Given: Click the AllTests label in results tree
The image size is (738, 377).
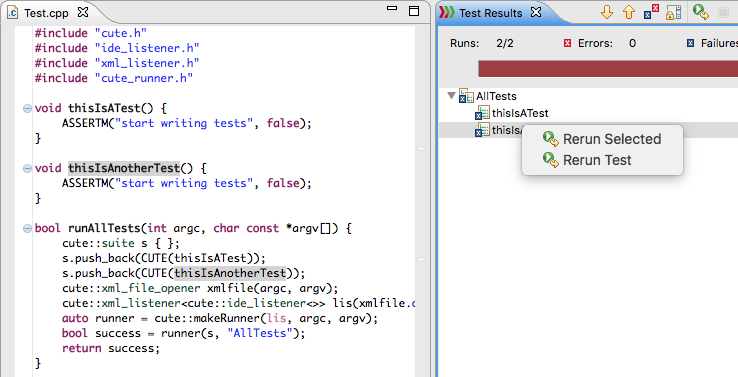Looking at the screenshot, I should pos(496,96).
